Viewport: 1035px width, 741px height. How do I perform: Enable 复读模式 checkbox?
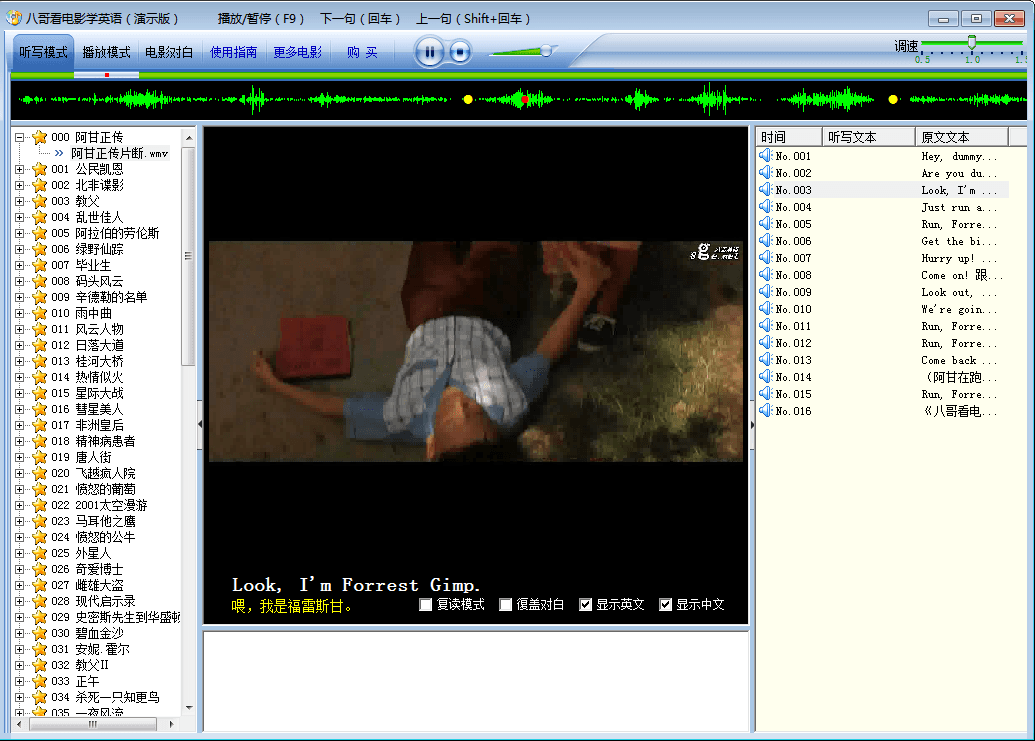(x=426, y=605)
